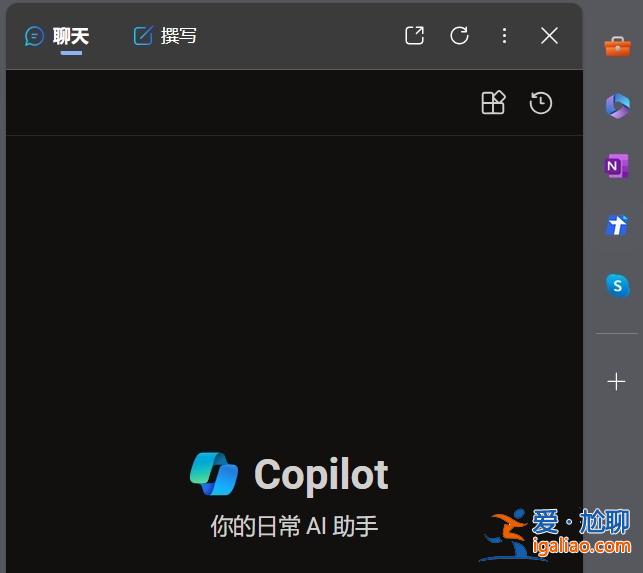
Task: Open Skype in sidebar
Action: click(x=617, y=285)
